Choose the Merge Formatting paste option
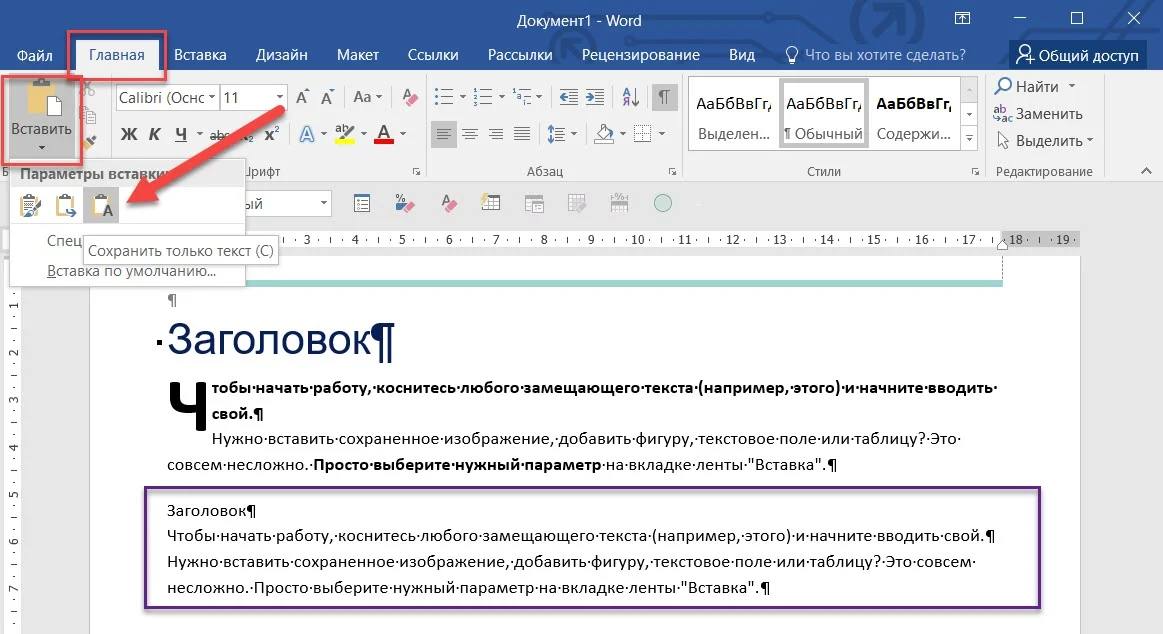 tap(65, 205)
